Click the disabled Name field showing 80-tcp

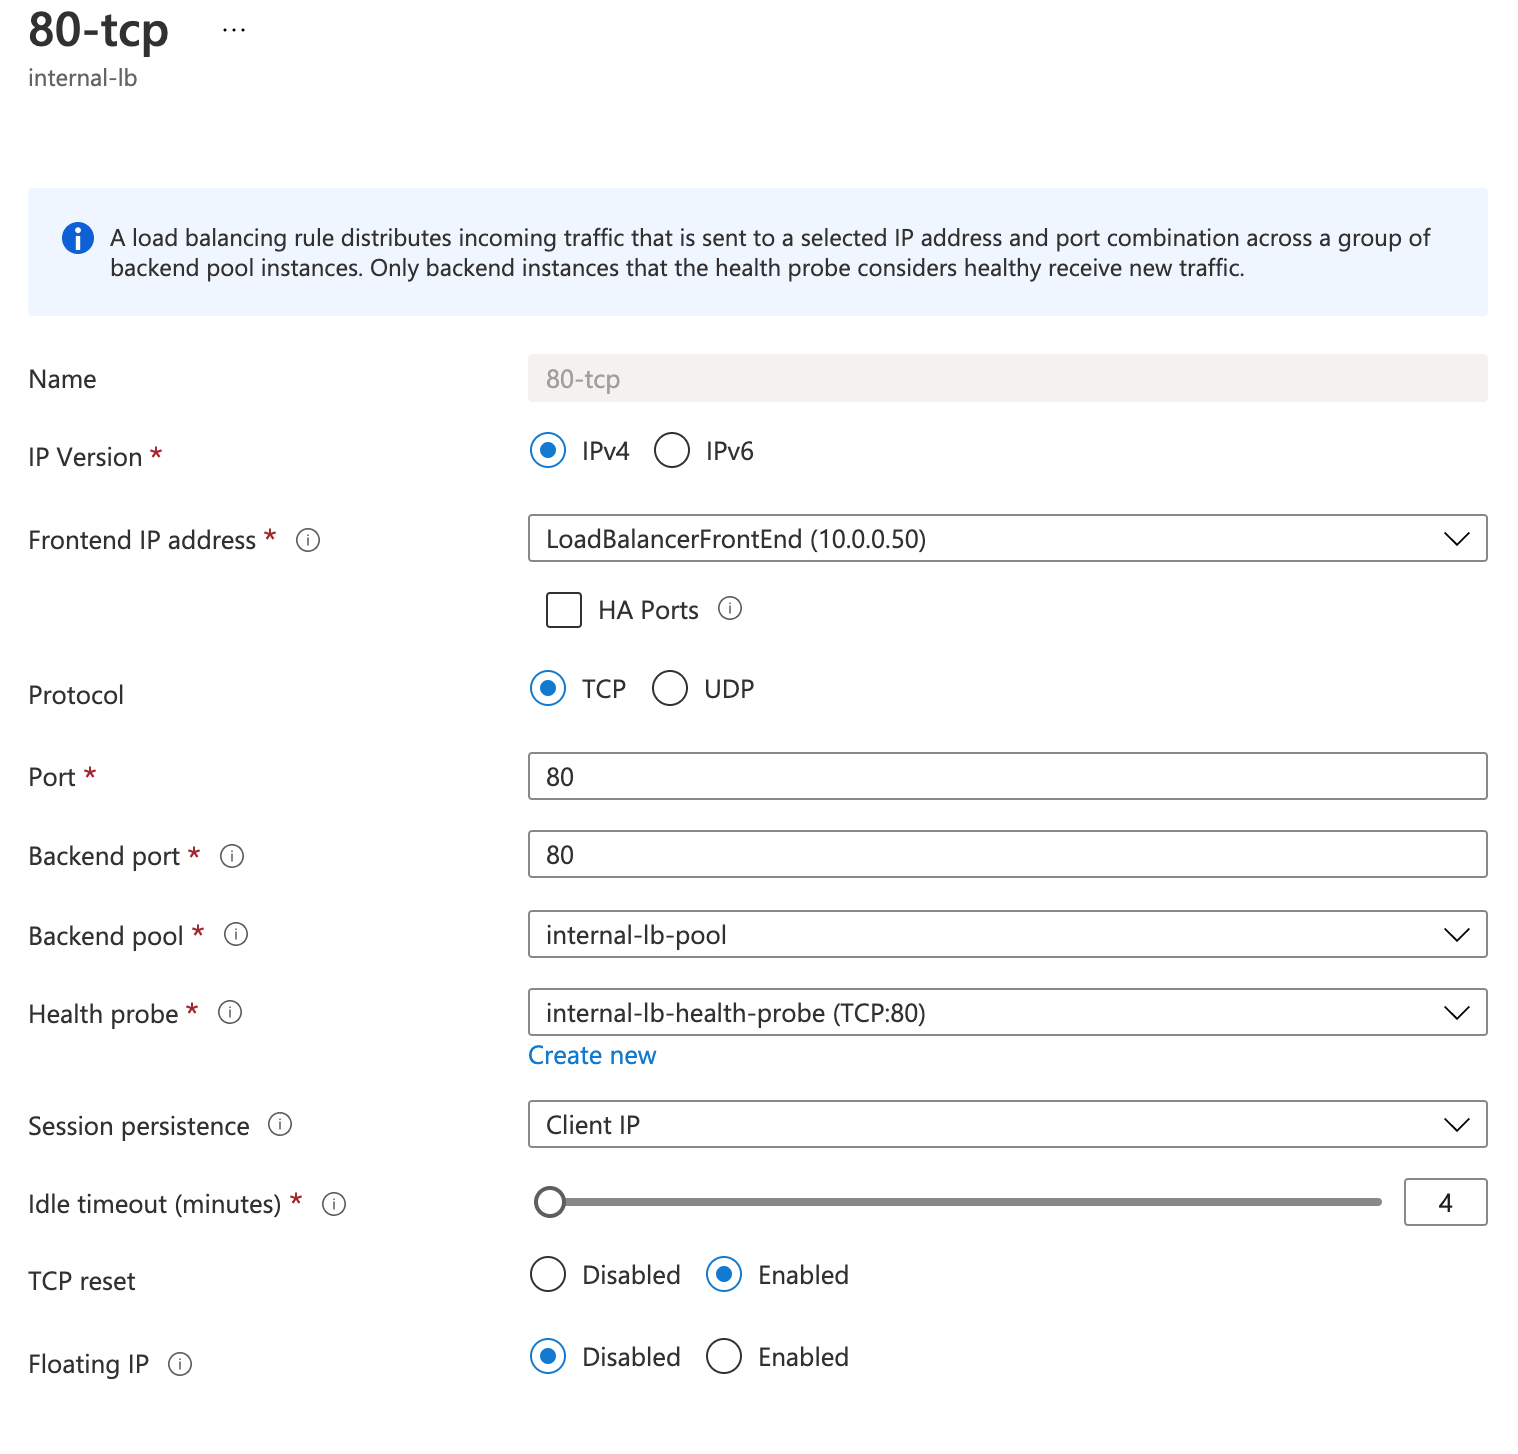click(1008, 378)
